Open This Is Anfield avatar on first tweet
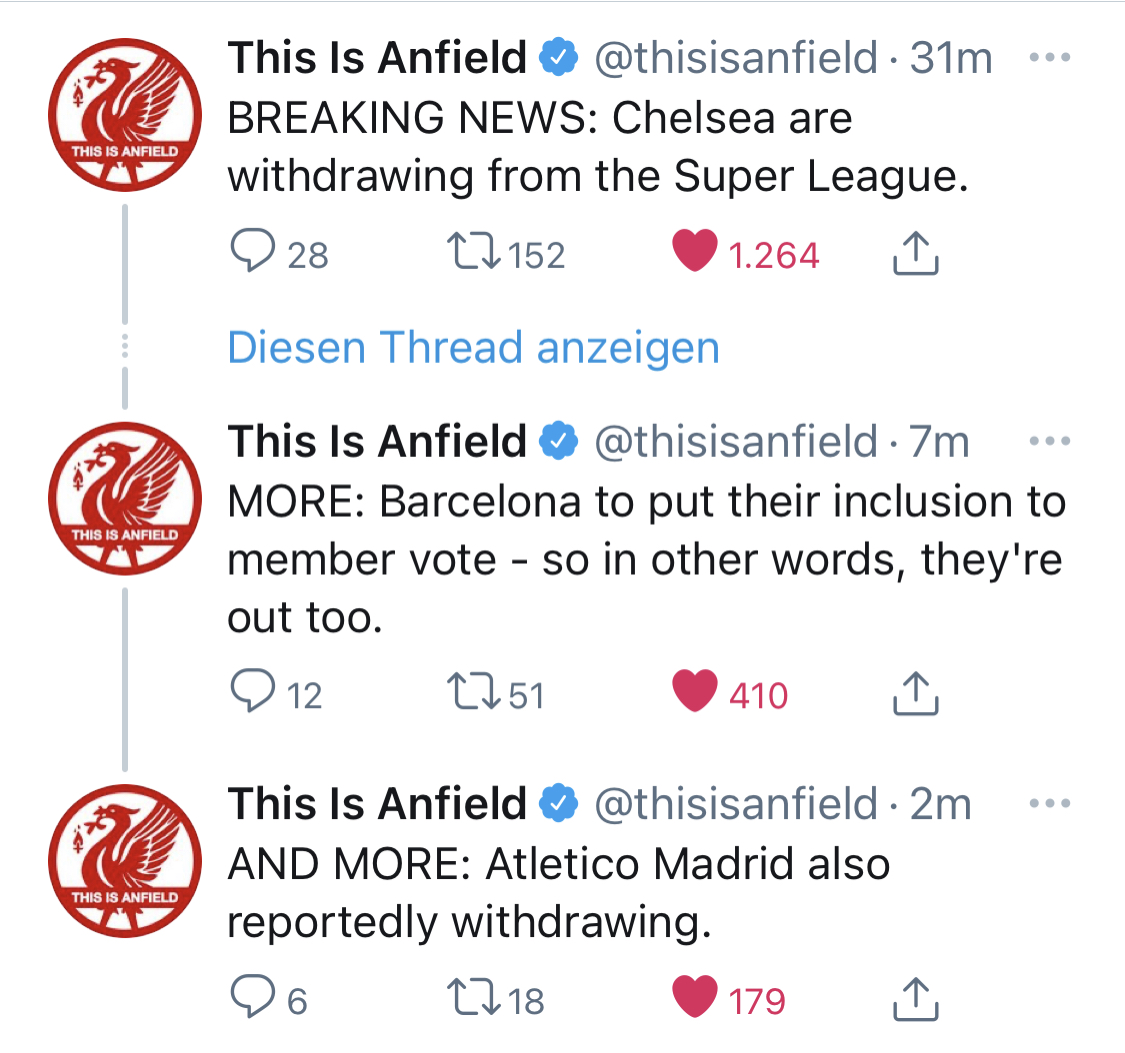 pyautogui.click(x=125, y=115)
